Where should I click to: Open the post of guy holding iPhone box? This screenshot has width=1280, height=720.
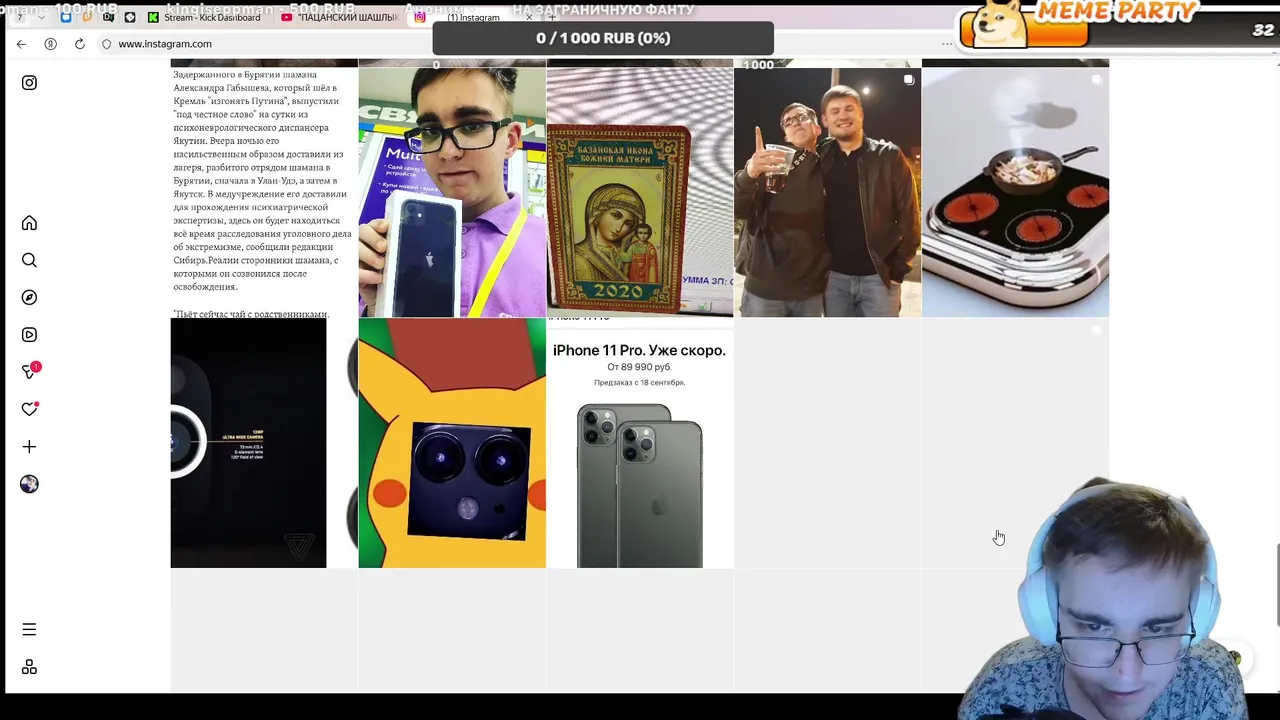(x=452, y=192)
